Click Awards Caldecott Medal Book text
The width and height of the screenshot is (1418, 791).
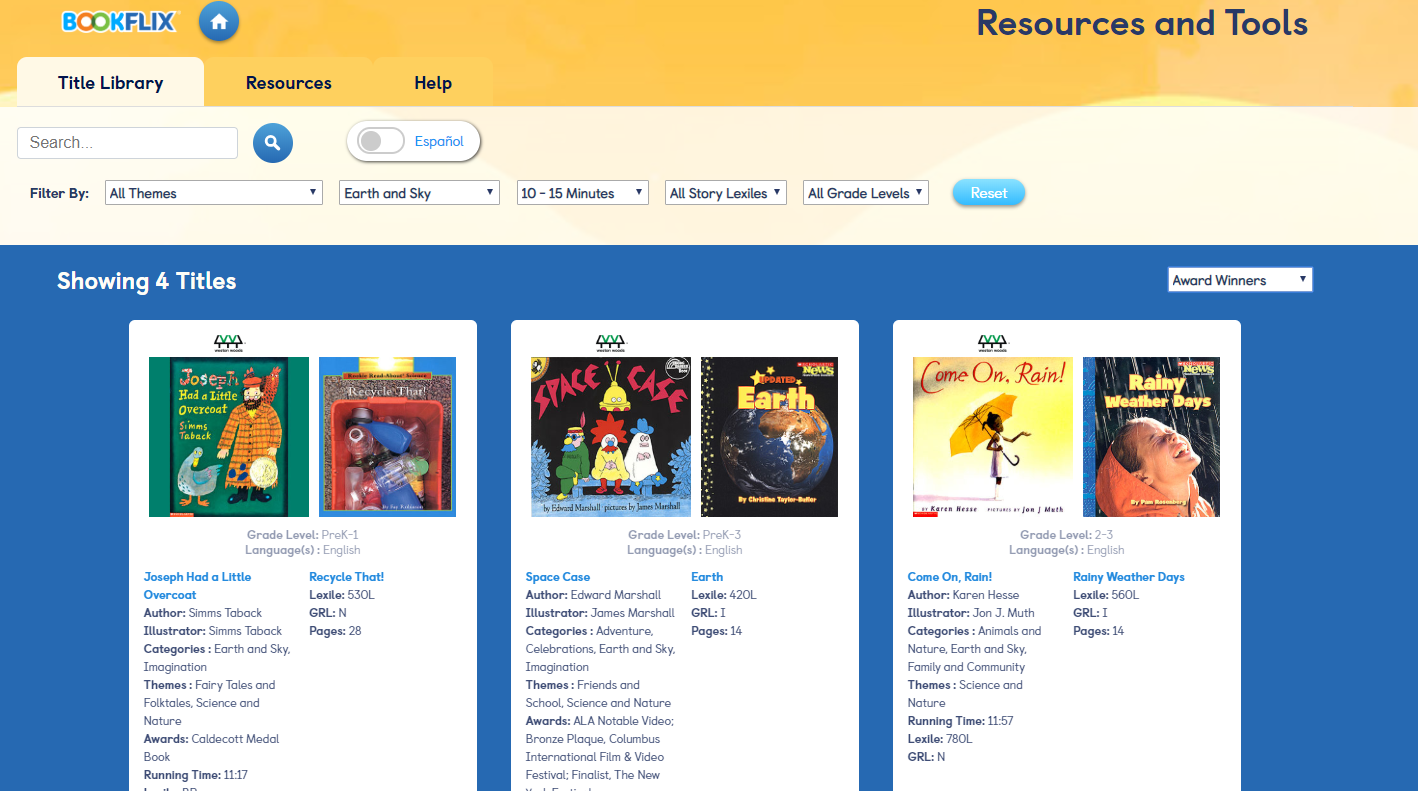[x=211, y=748]
